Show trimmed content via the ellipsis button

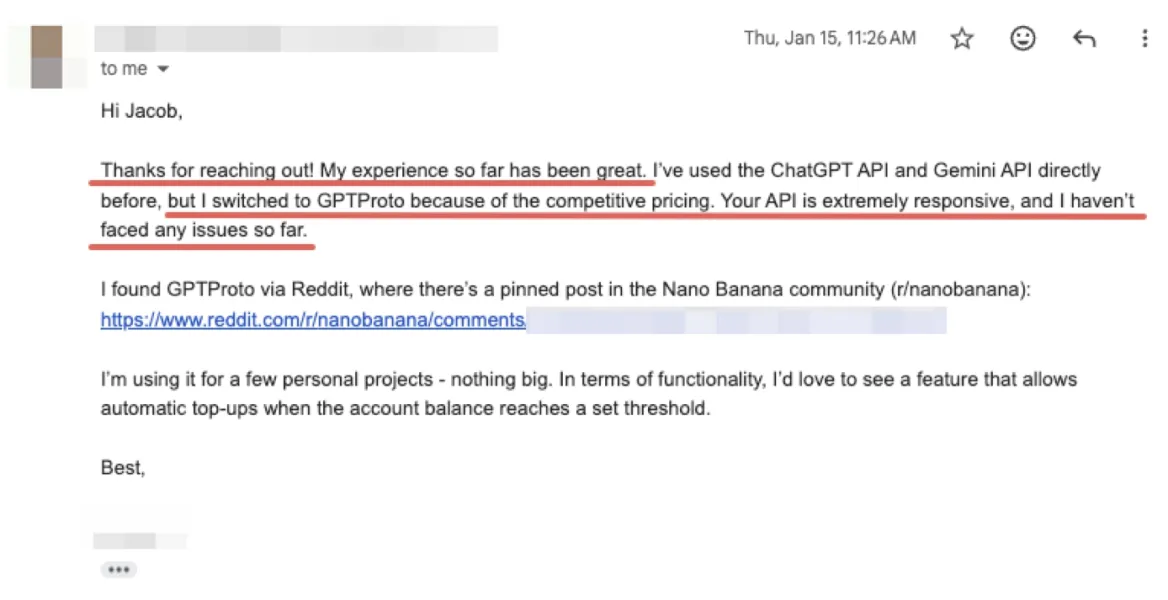tap(118, 569)
